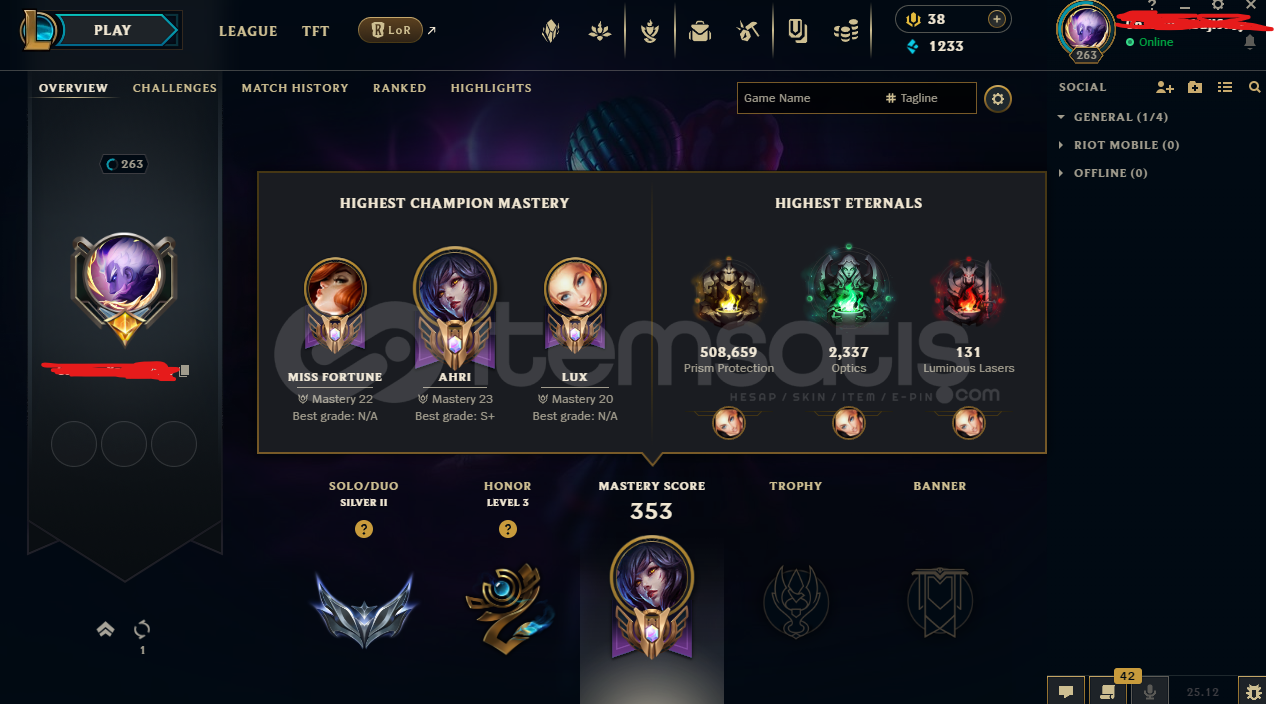Click the Play button

112,30
